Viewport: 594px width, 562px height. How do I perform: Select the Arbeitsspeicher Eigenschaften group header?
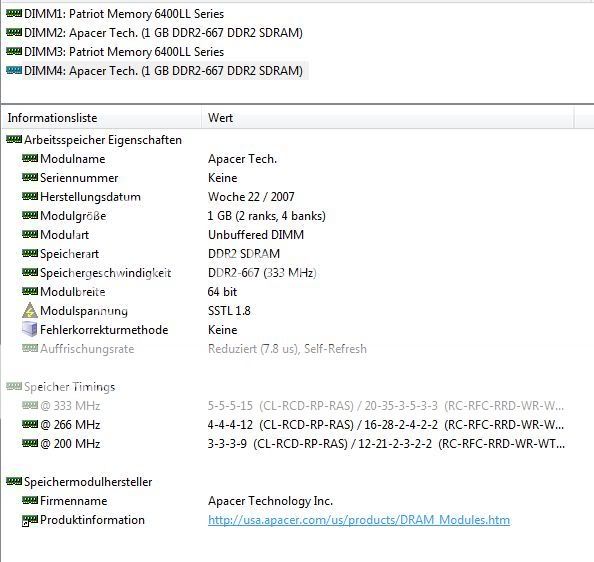pos(94,140)
